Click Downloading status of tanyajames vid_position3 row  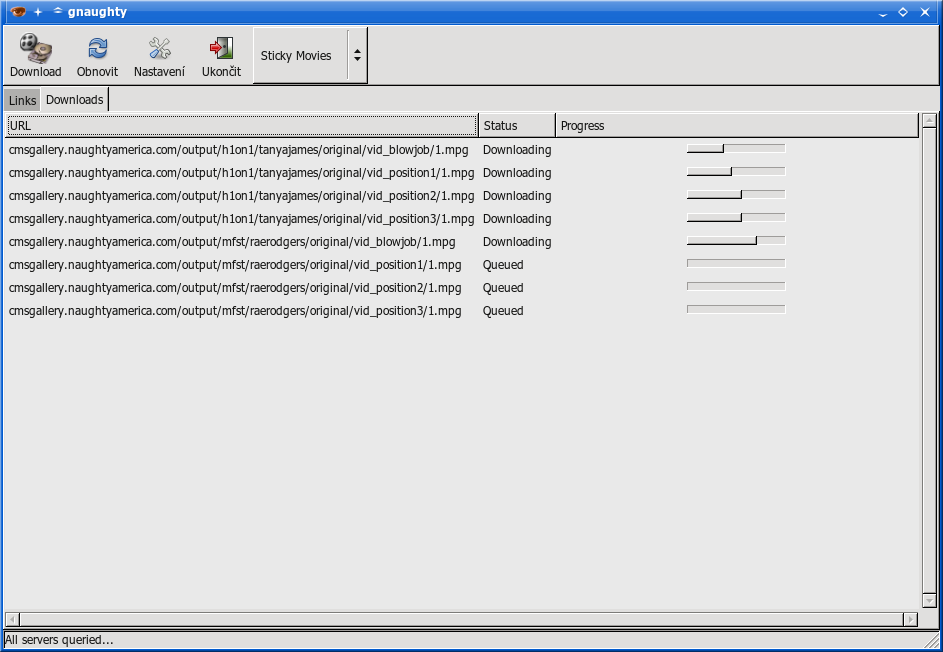[x=517, y=219]
